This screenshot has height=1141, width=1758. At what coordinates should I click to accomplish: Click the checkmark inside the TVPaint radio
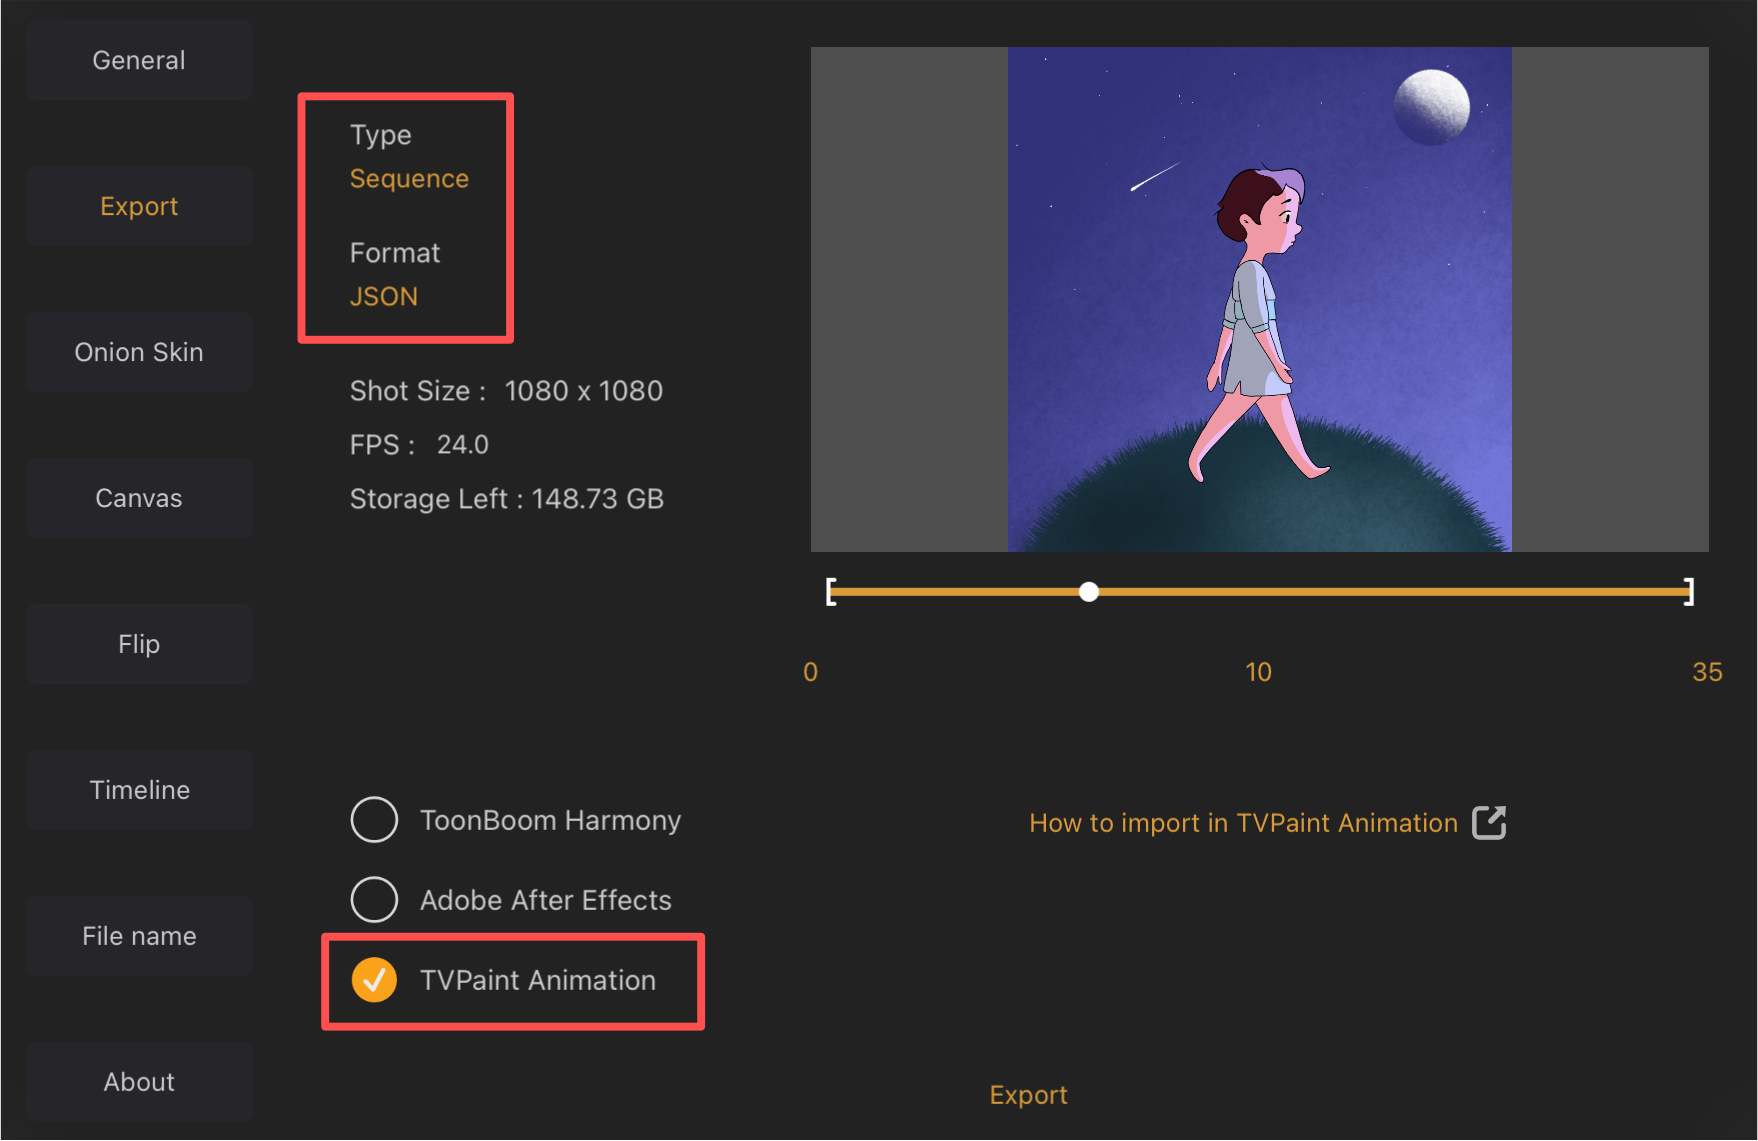[374, 980]
